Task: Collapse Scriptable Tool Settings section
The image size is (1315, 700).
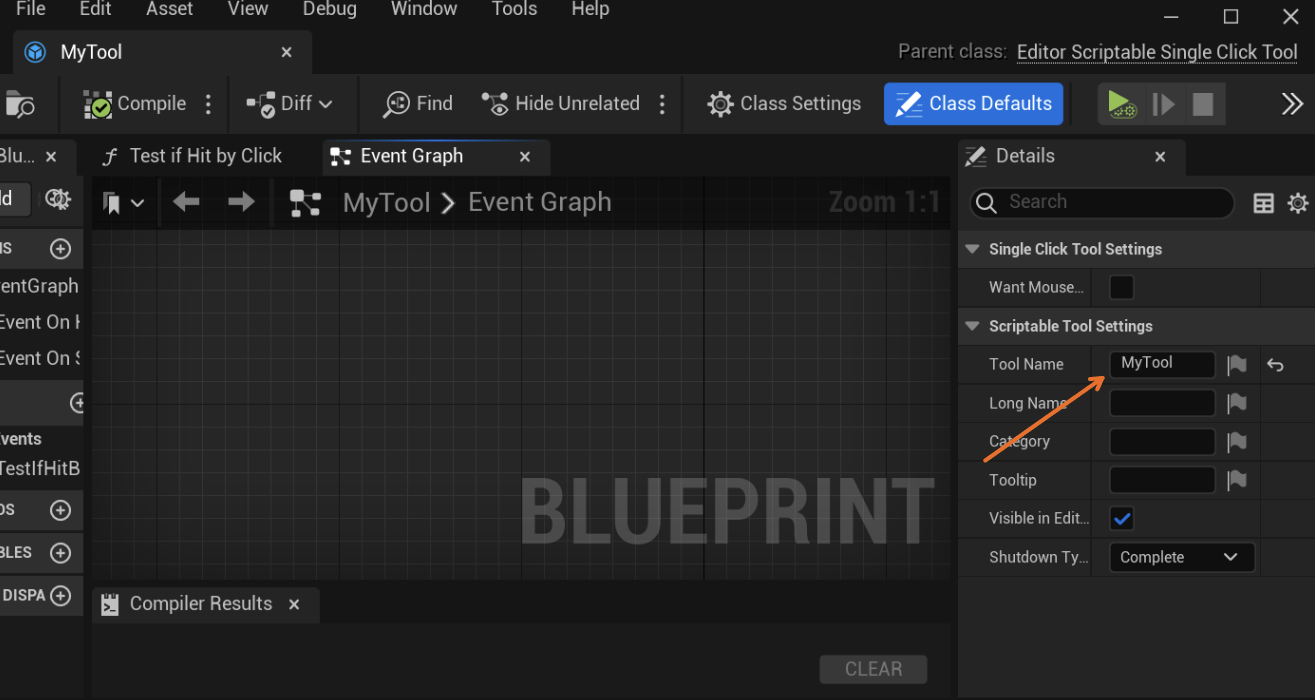Action: coord(972,326)
